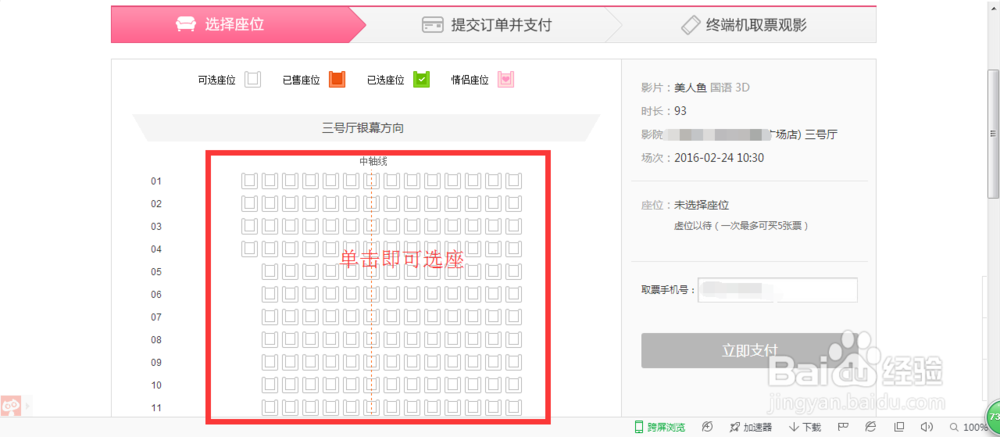Click the window-stack icon in status bar
Viewport: 1000px width, 437px height.
pyautogui.click(x=899, y=427)
